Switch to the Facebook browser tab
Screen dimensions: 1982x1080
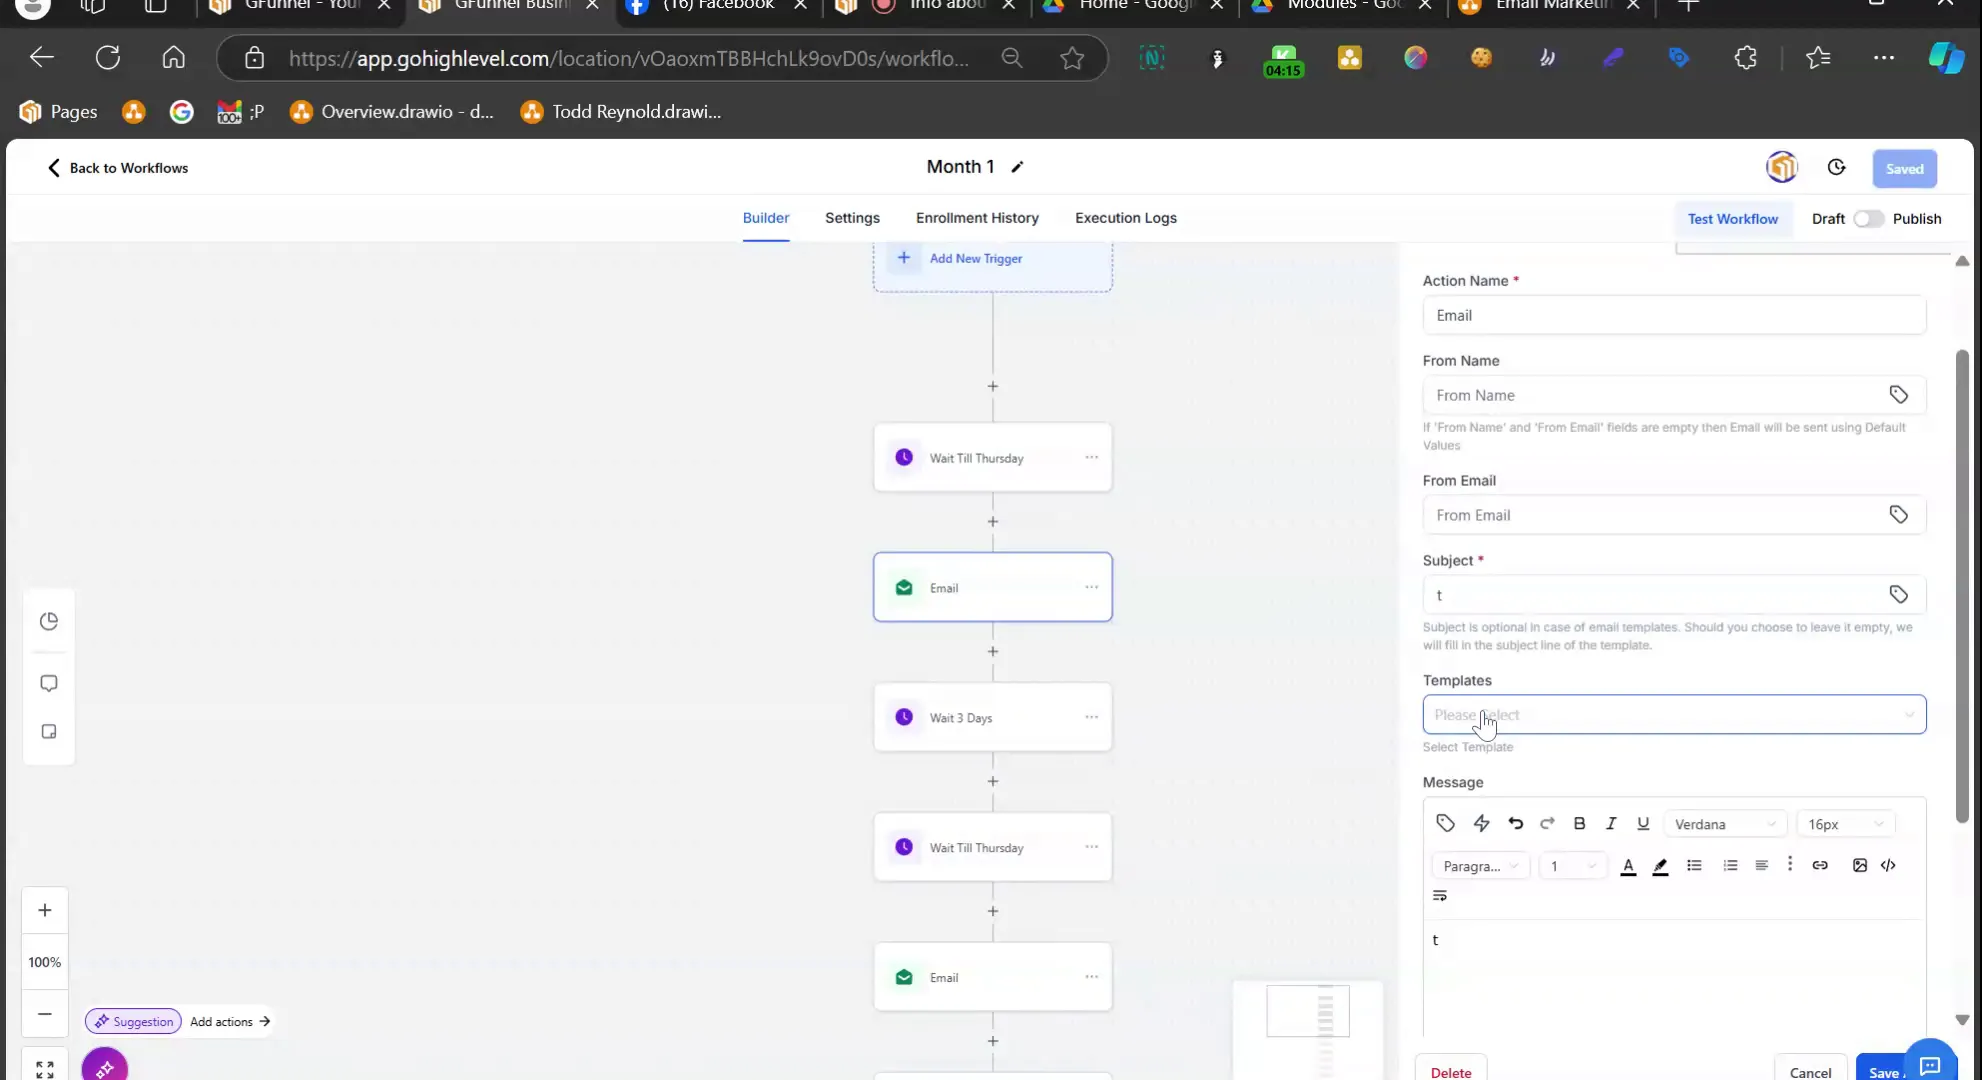[x=716, y=8]
